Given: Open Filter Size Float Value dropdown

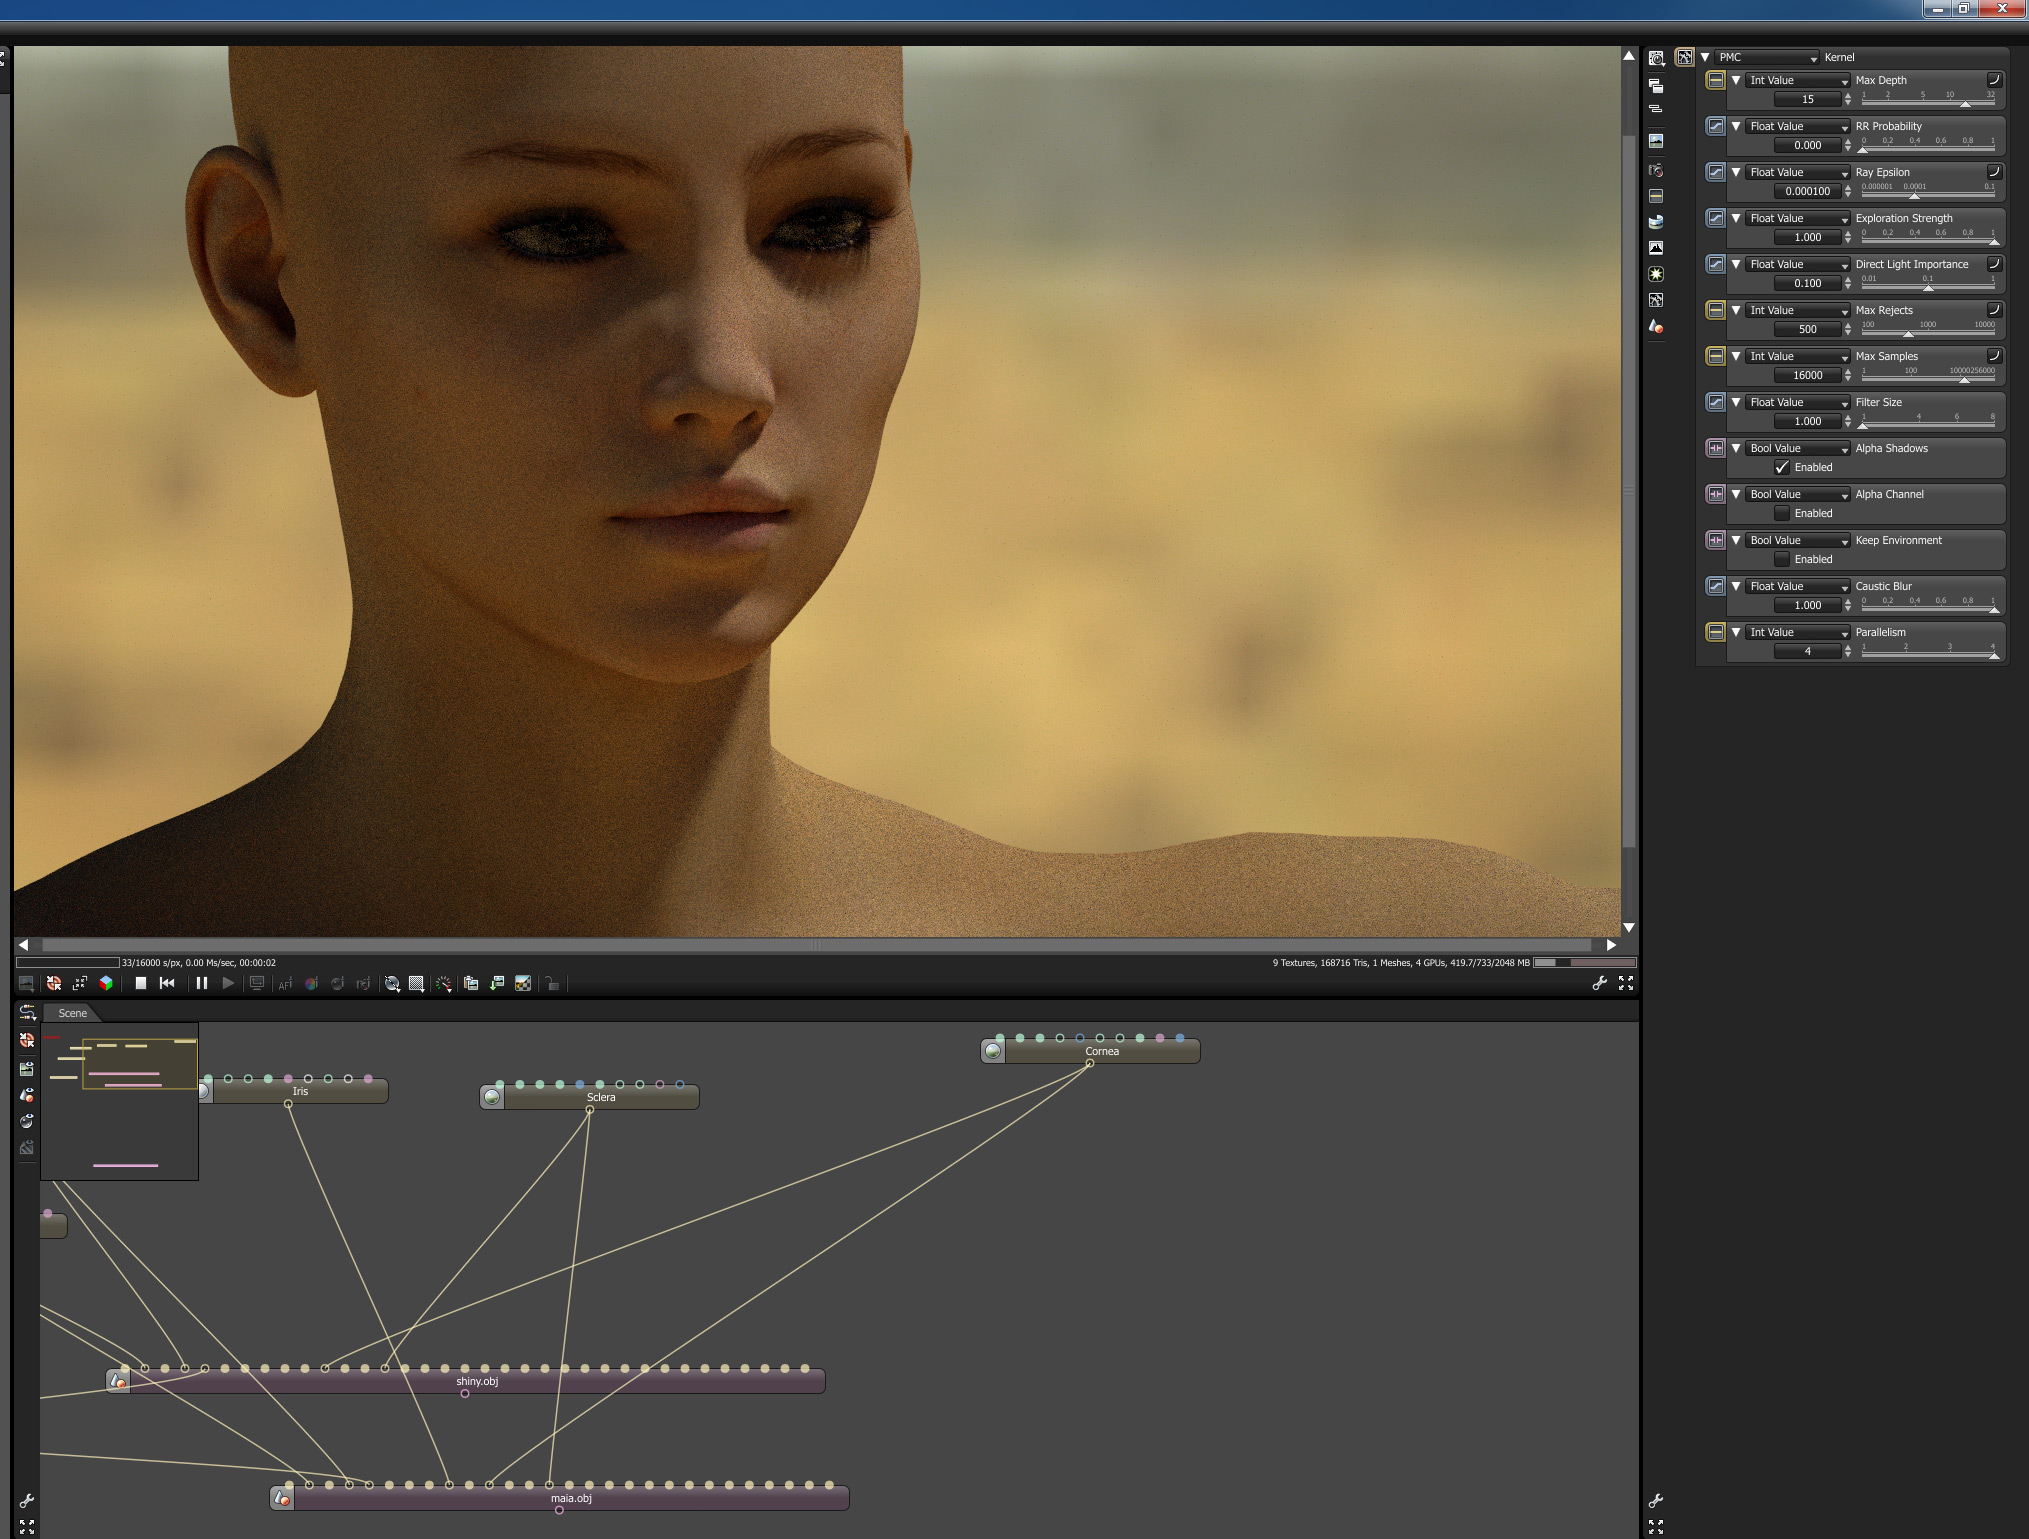Looking at the screenshot, I should click(x=1797, y=402).
